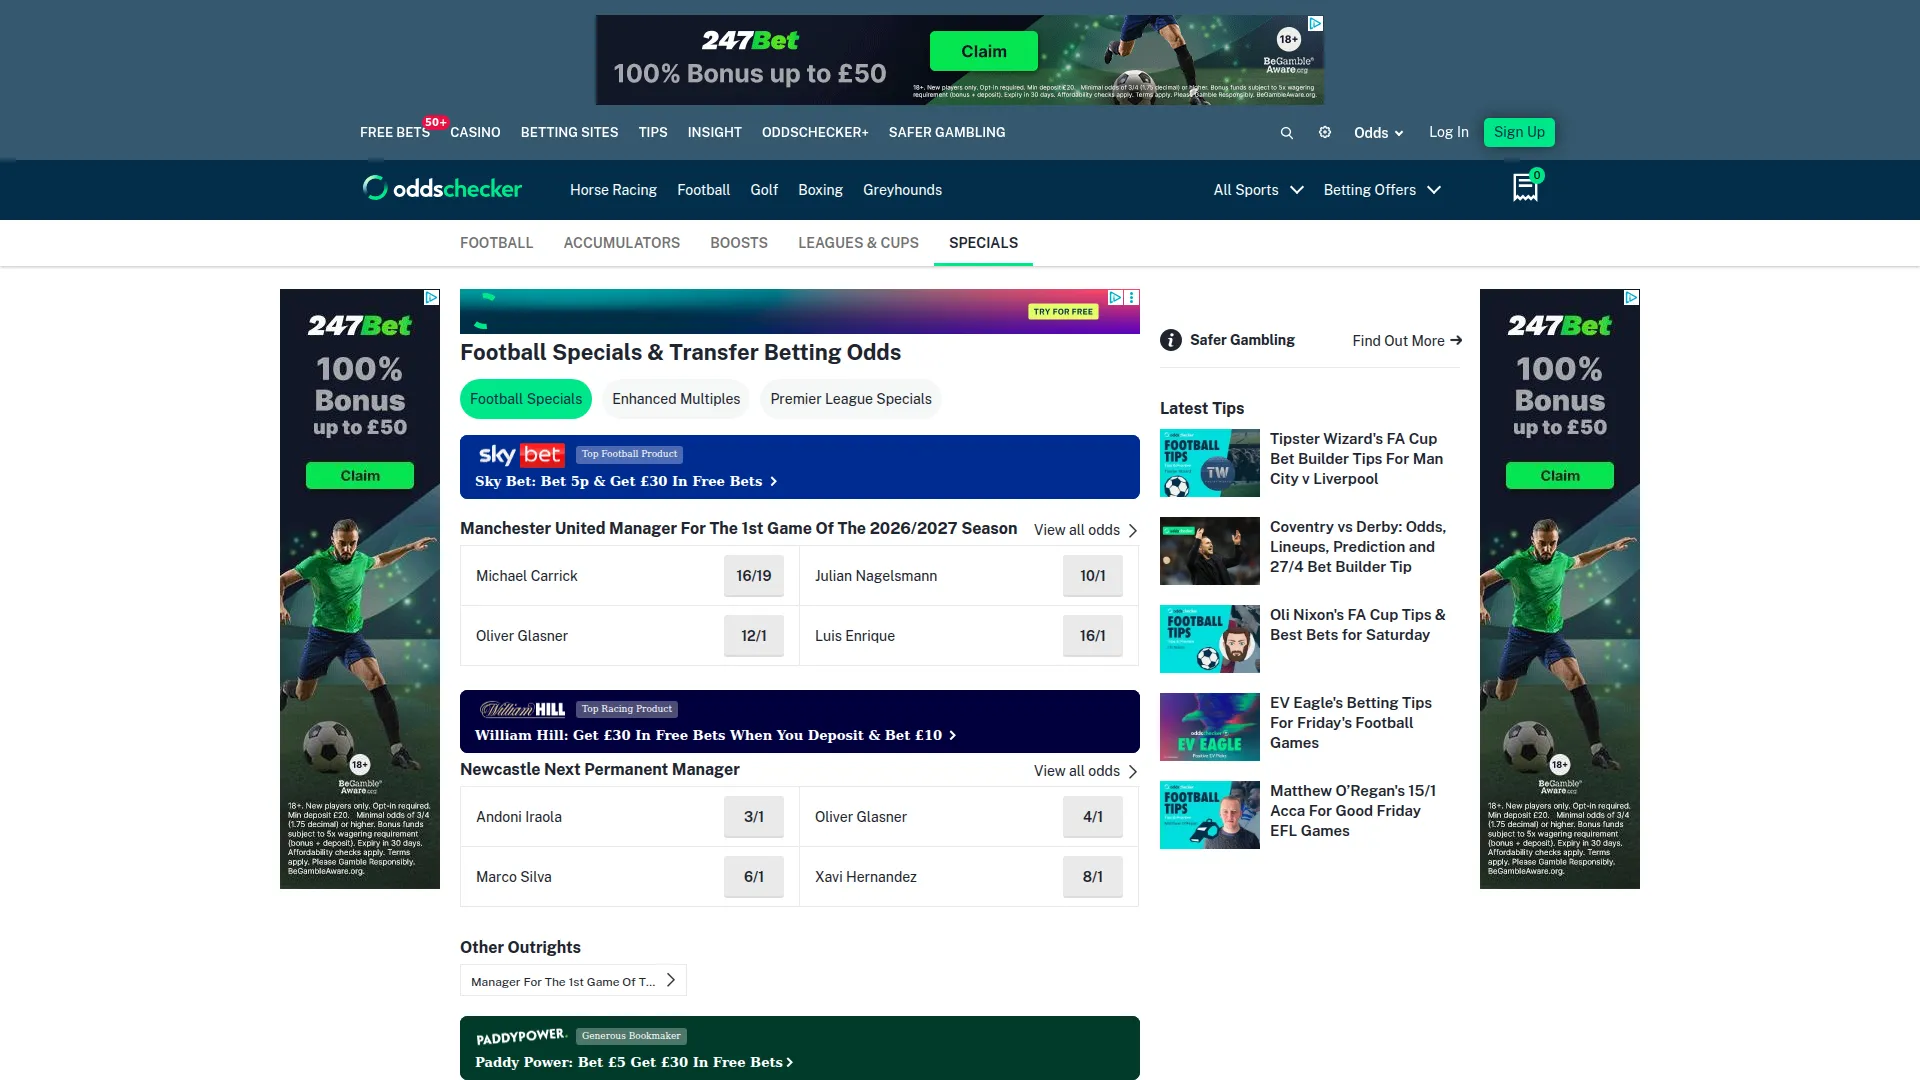The height and width of the screenshot is (1080, 1920).
Task: Switch to the Accumulators tab
Action: coord(622,243)
